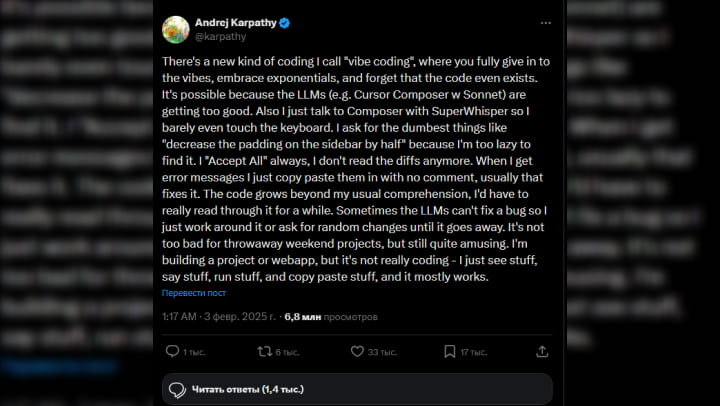Click the 1:17 AM timestamp link

[180, 316]
